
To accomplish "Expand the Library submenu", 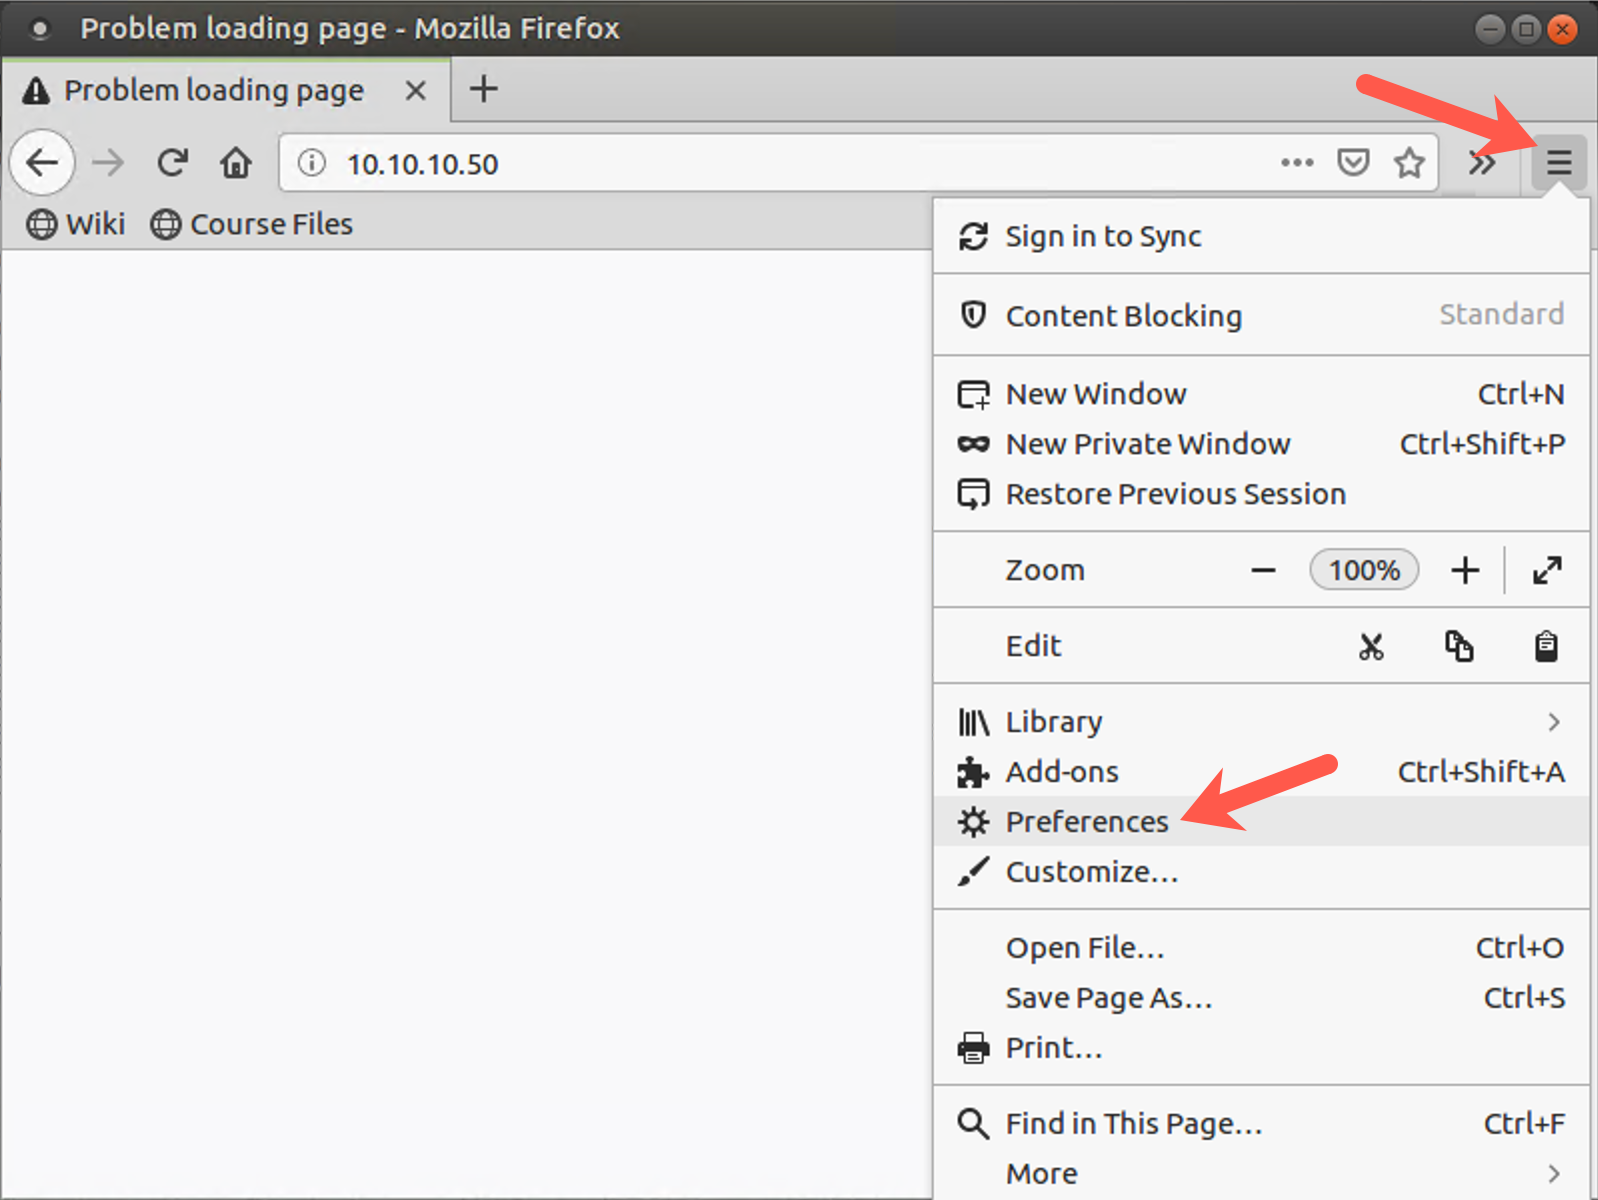I will [1261, 722].
